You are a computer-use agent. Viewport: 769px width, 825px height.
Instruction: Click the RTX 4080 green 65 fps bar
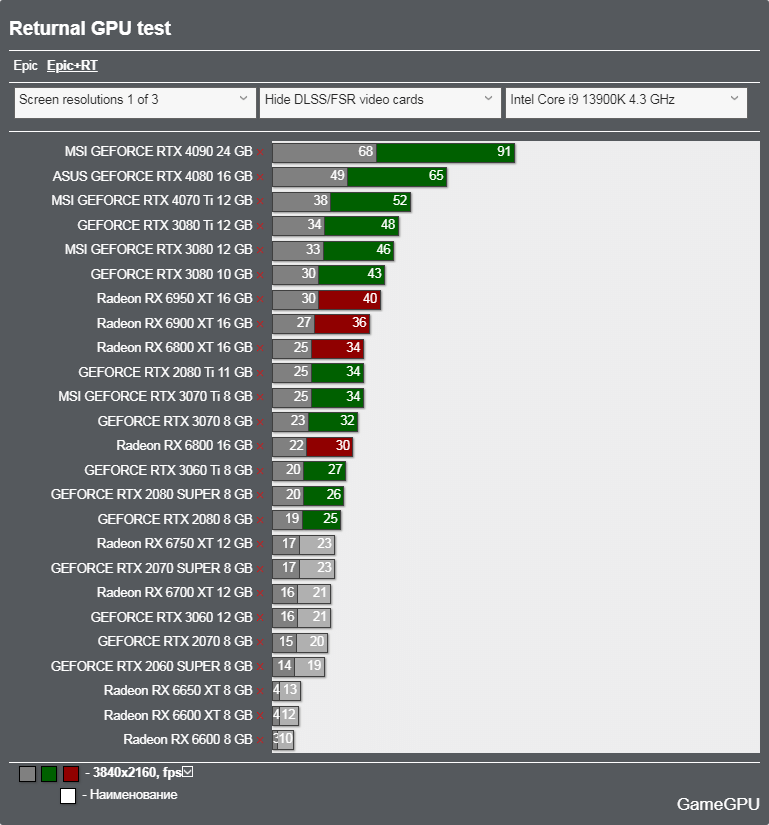397,177
